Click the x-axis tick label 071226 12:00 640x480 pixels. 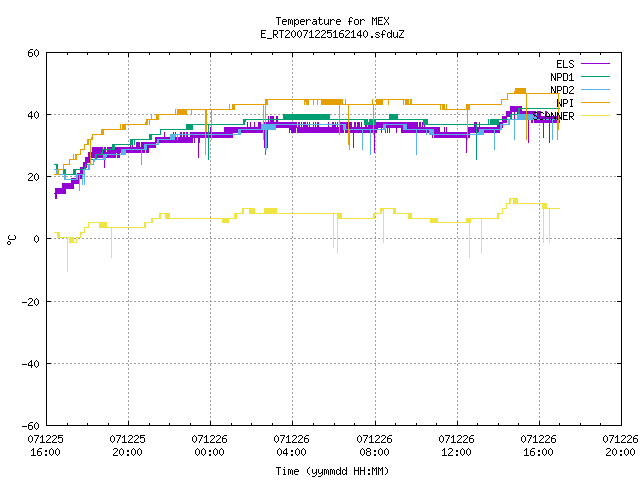[x=456, y=446]
